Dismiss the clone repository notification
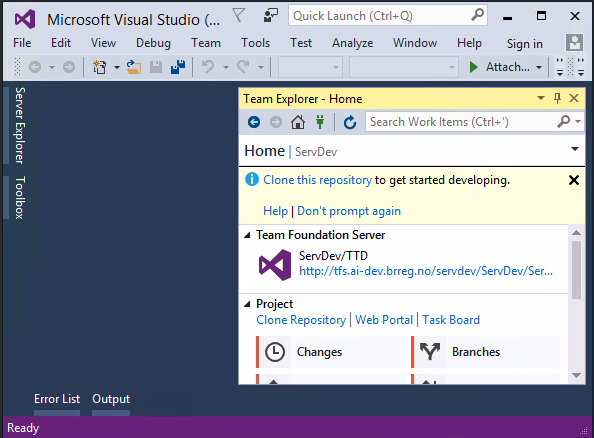 click(574, 180)
